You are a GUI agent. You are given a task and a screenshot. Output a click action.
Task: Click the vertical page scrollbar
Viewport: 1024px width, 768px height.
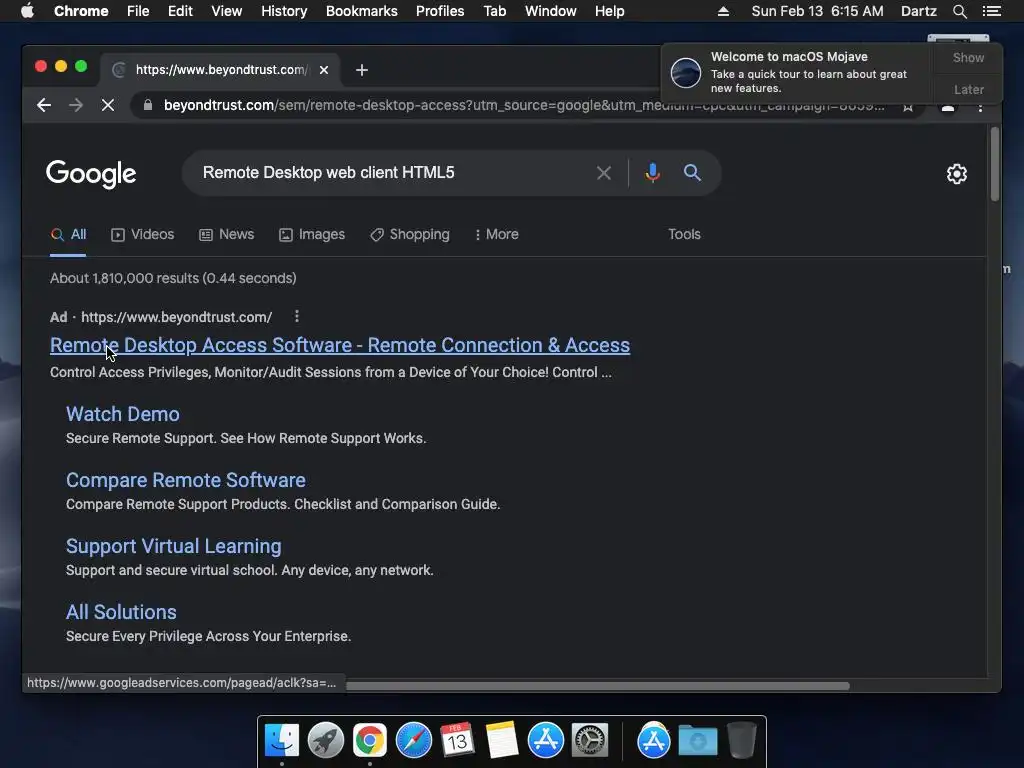[x=995, y=165]
